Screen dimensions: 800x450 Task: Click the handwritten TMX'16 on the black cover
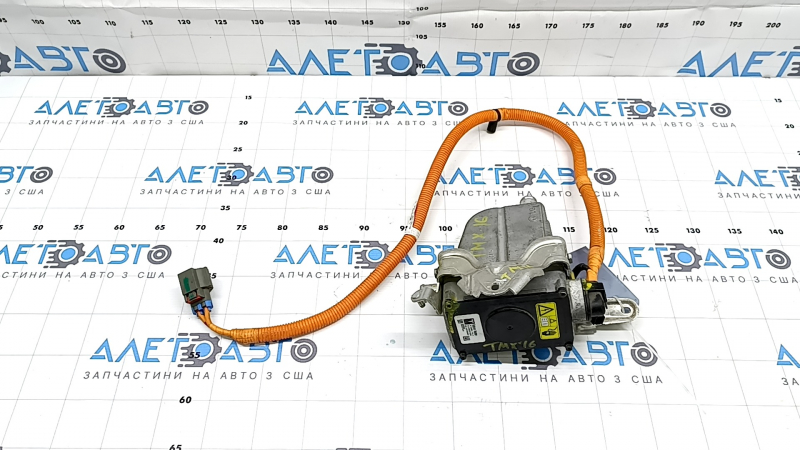509,345
